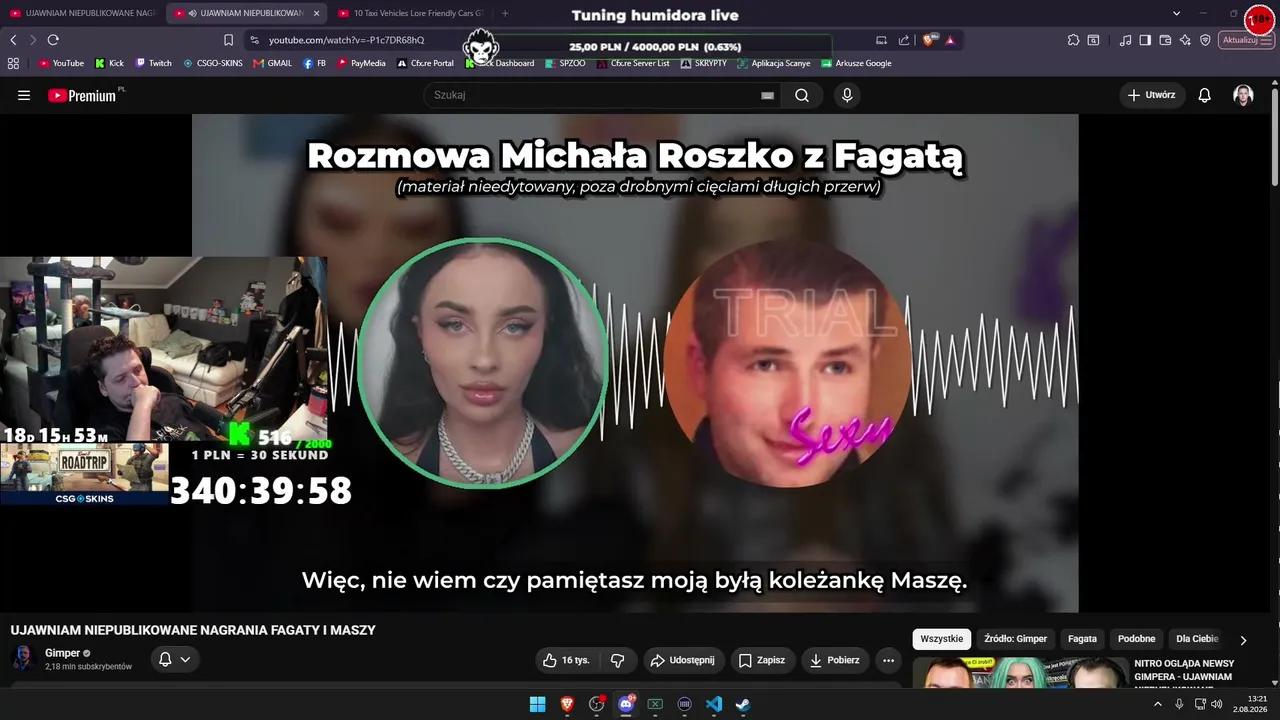Select the Źródło: Gimper filter chip
The width and height of the screenshot is (1280, 720).
coord(1015,639)
